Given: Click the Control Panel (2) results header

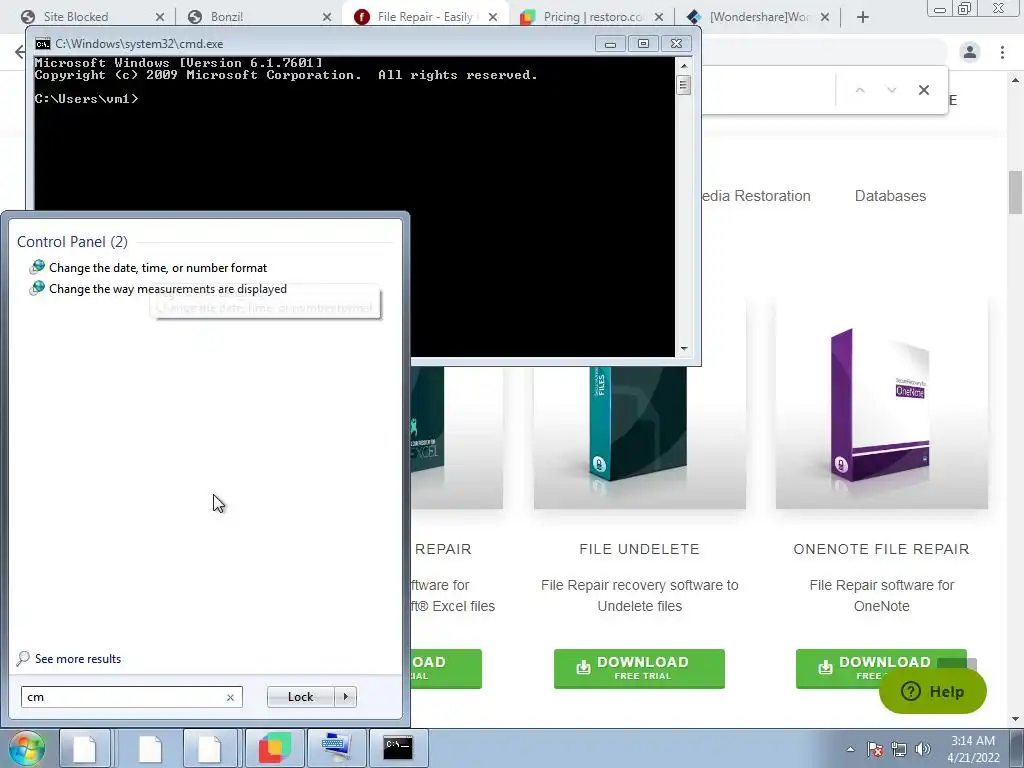Looking at the screenshot, I should tap(72, 242).
